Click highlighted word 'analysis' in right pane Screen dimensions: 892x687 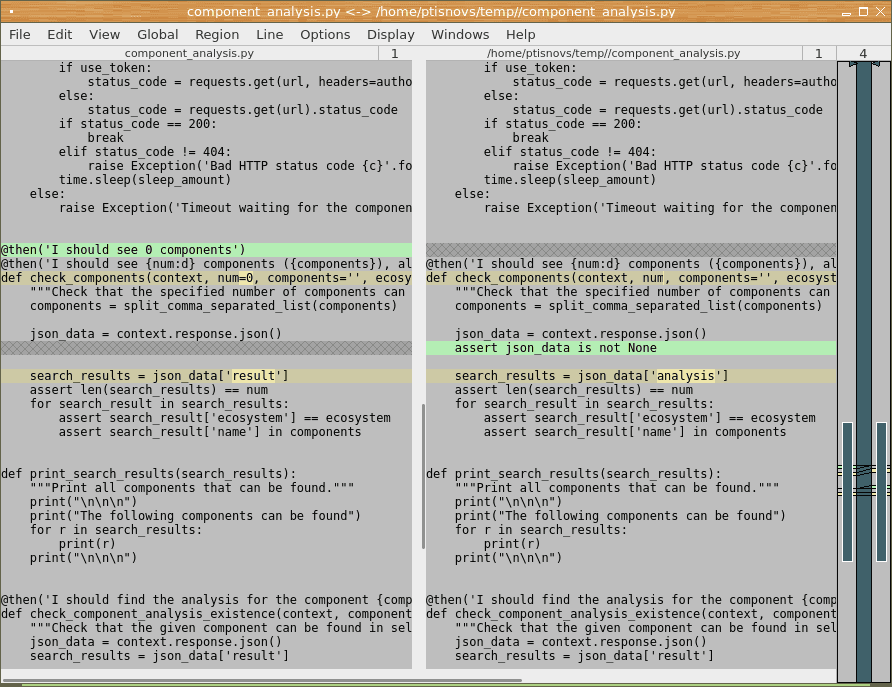[685, 376]
